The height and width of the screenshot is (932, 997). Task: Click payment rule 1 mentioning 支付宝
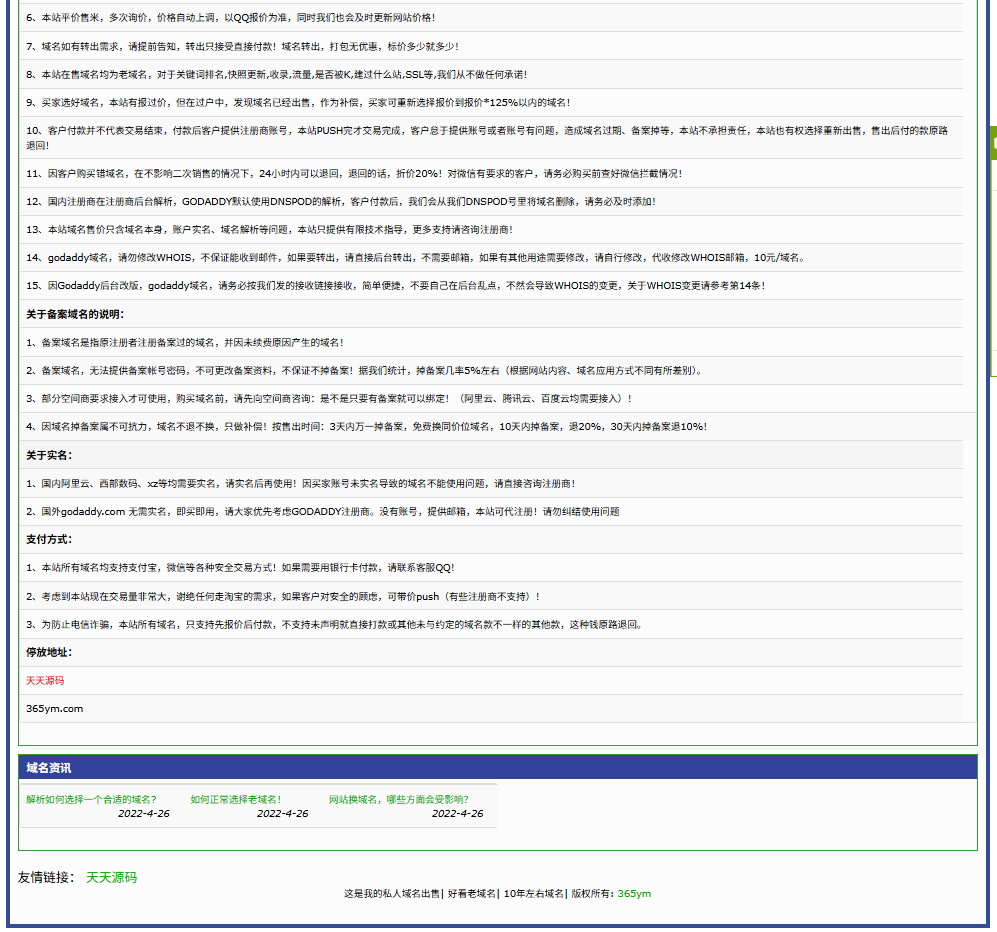click(x=240, y=568)
